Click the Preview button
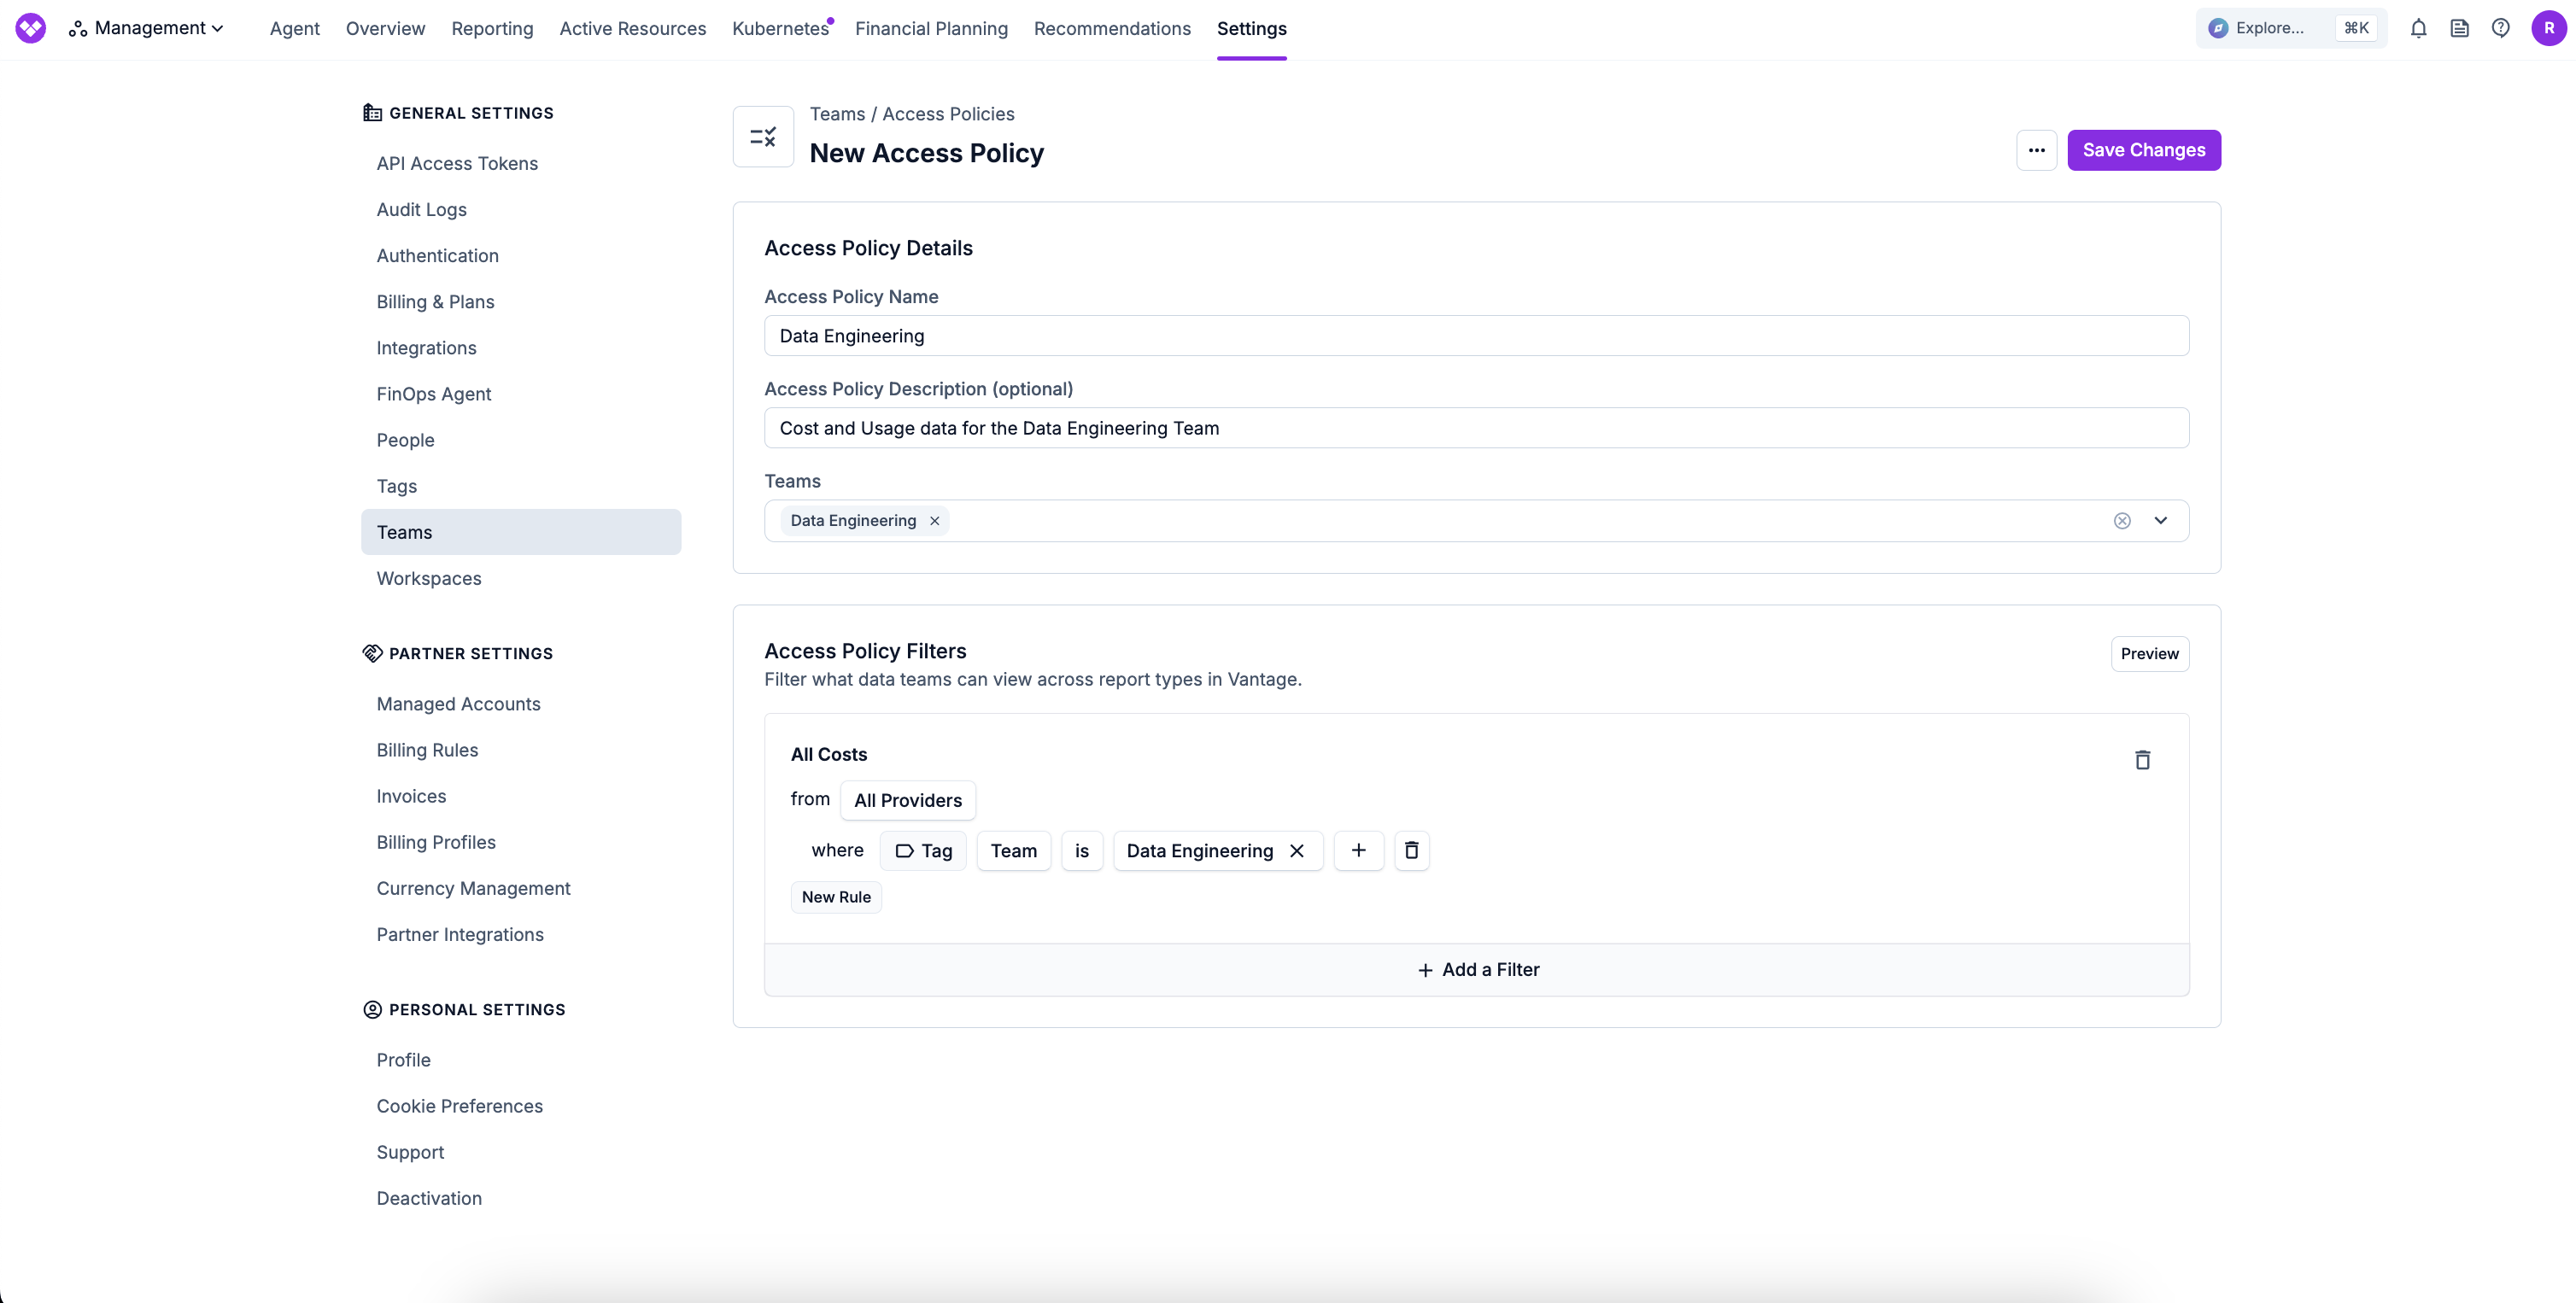This screenshot has width=2576, height=1303. point(2149,654)
